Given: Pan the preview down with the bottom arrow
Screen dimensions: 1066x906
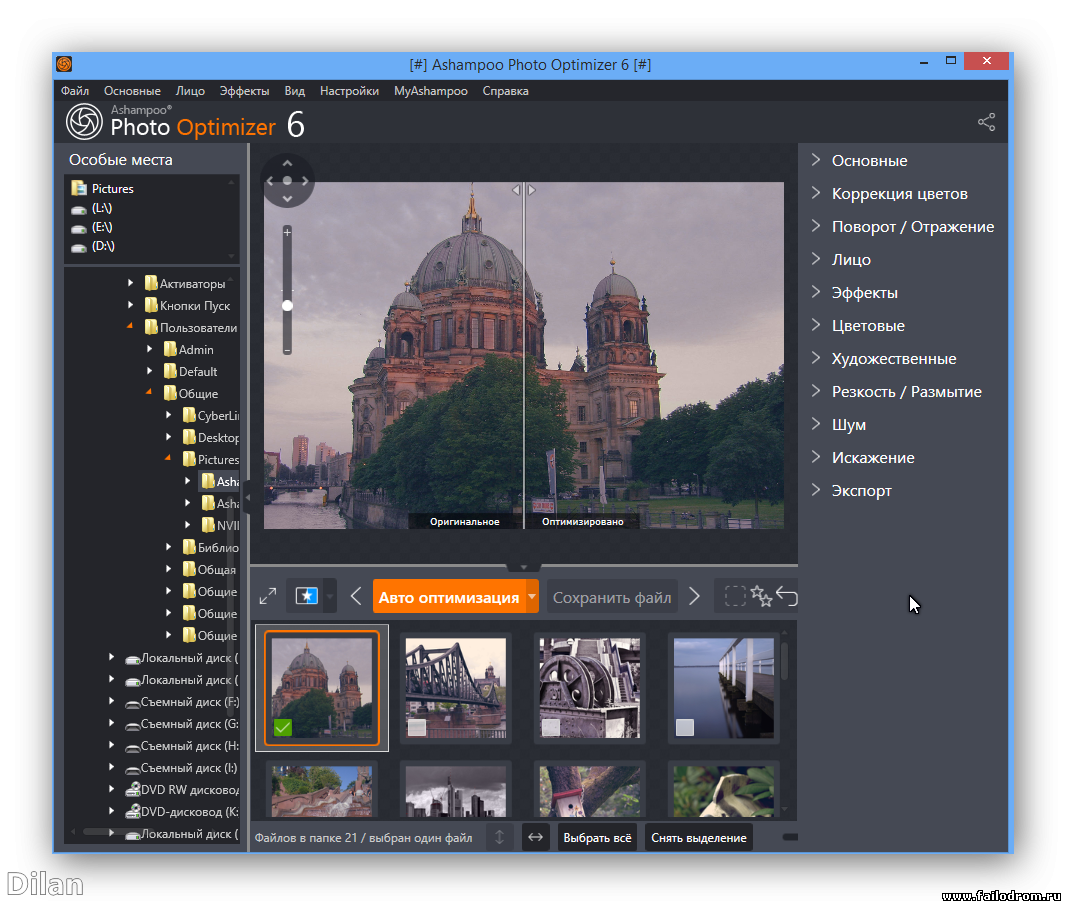Looking at the screenshot, I should [288, 198].
